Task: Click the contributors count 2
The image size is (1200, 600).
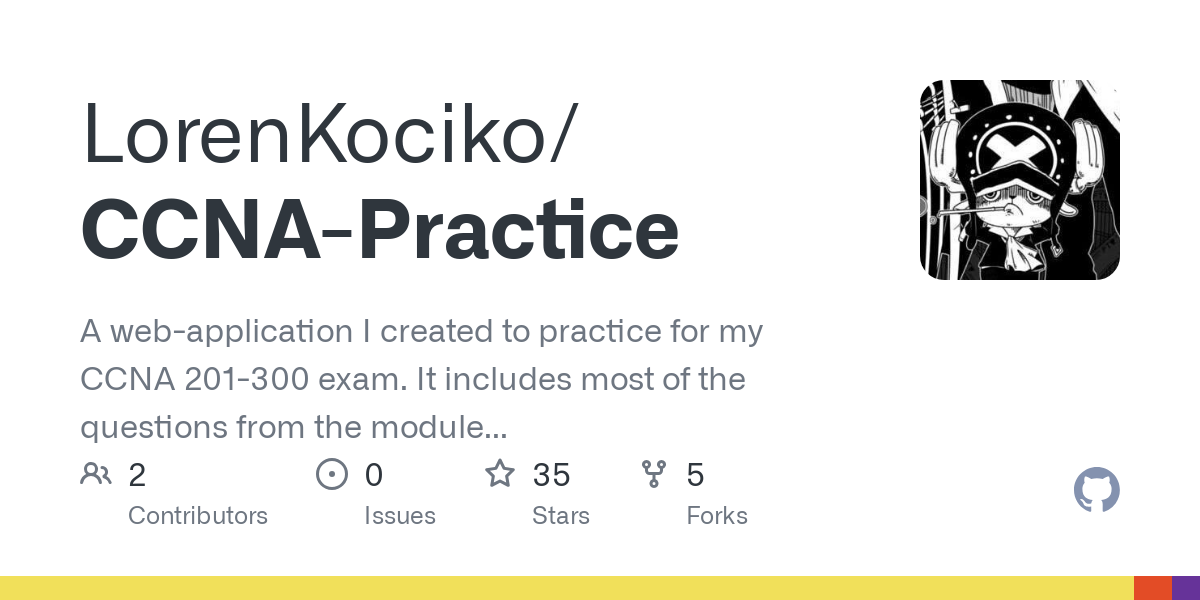Action: pyautogui.click(x=137, y=475)
